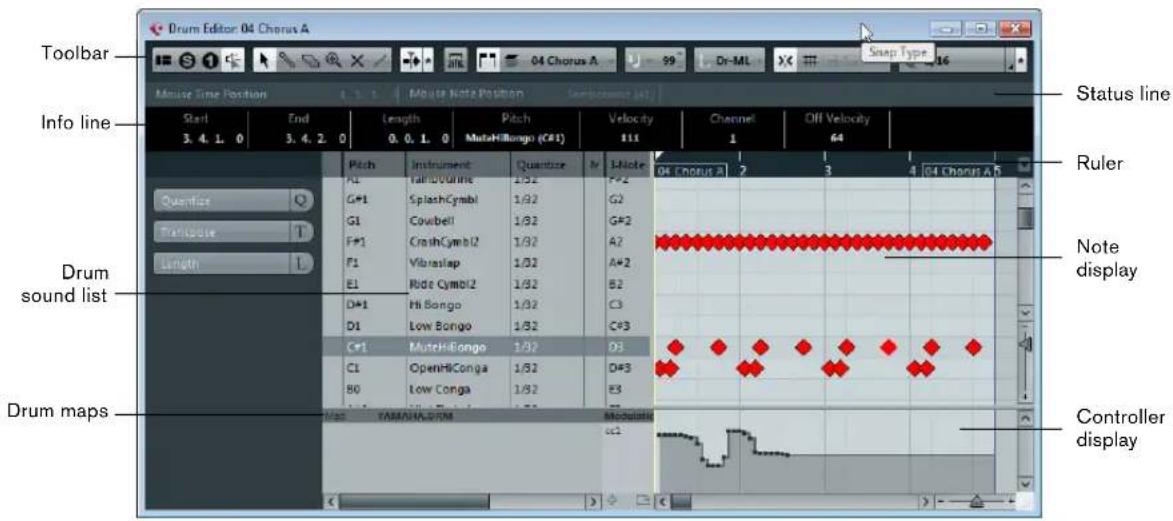1173x521 pixels.
Task: Select the Object Selection arrow tool
Action: 263,62
